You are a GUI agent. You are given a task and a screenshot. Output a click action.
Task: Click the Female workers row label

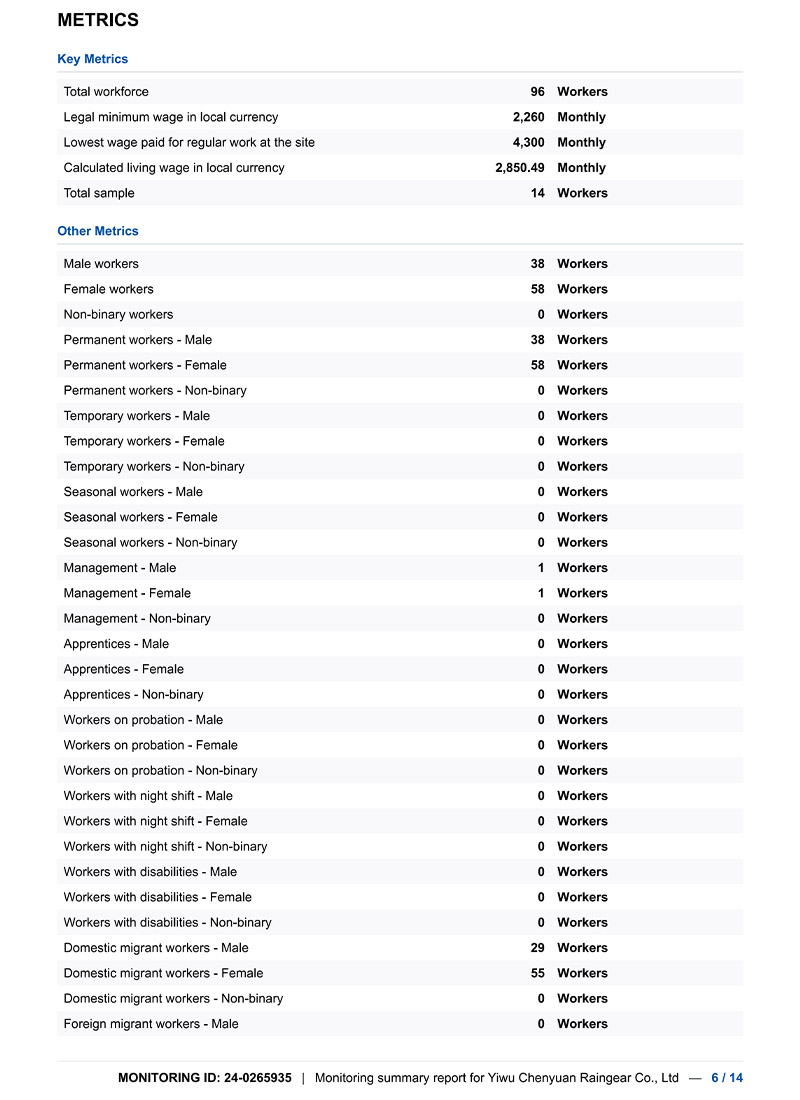[x=108, y=289]
